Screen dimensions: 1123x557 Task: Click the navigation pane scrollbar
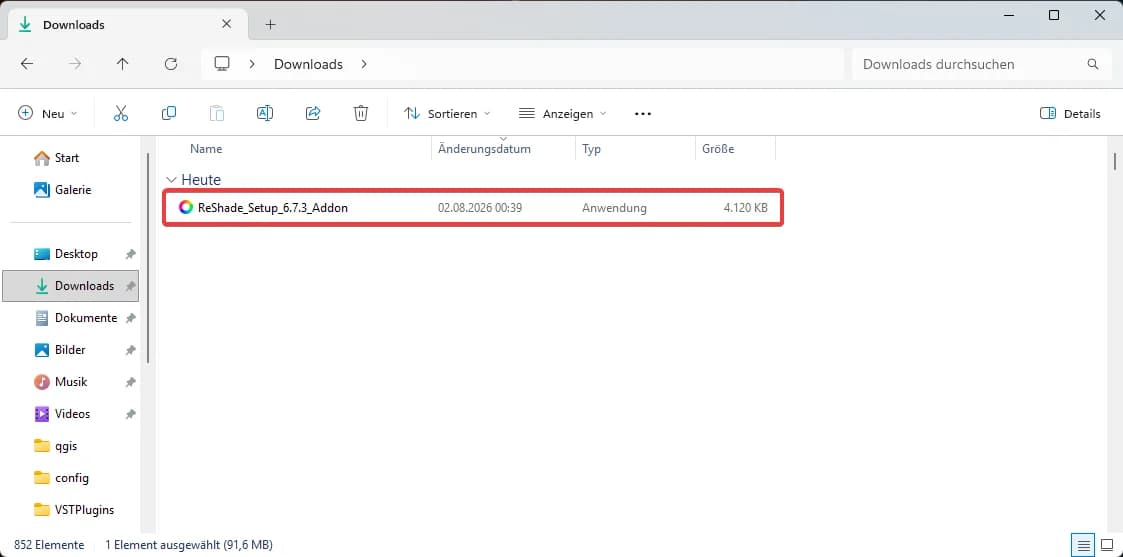(148, 258)
